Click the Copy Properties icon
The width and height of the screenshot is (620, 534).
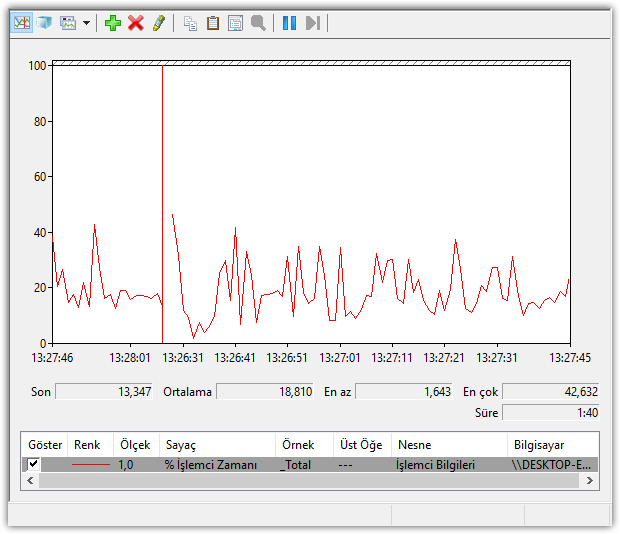click(190, 23)
